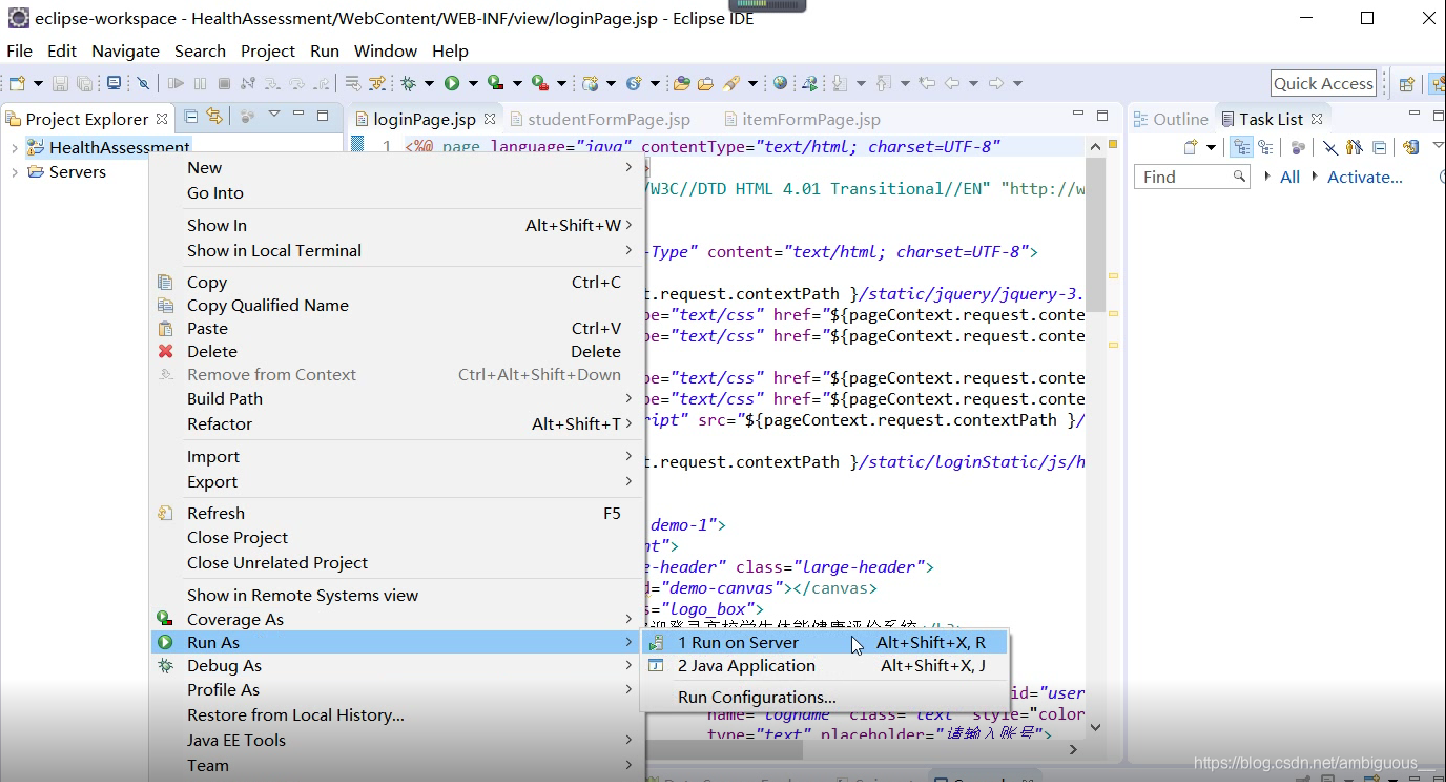Open the Task List view menu triangle
Viewport: 1446px width, 782px height.
(1439, 146)
